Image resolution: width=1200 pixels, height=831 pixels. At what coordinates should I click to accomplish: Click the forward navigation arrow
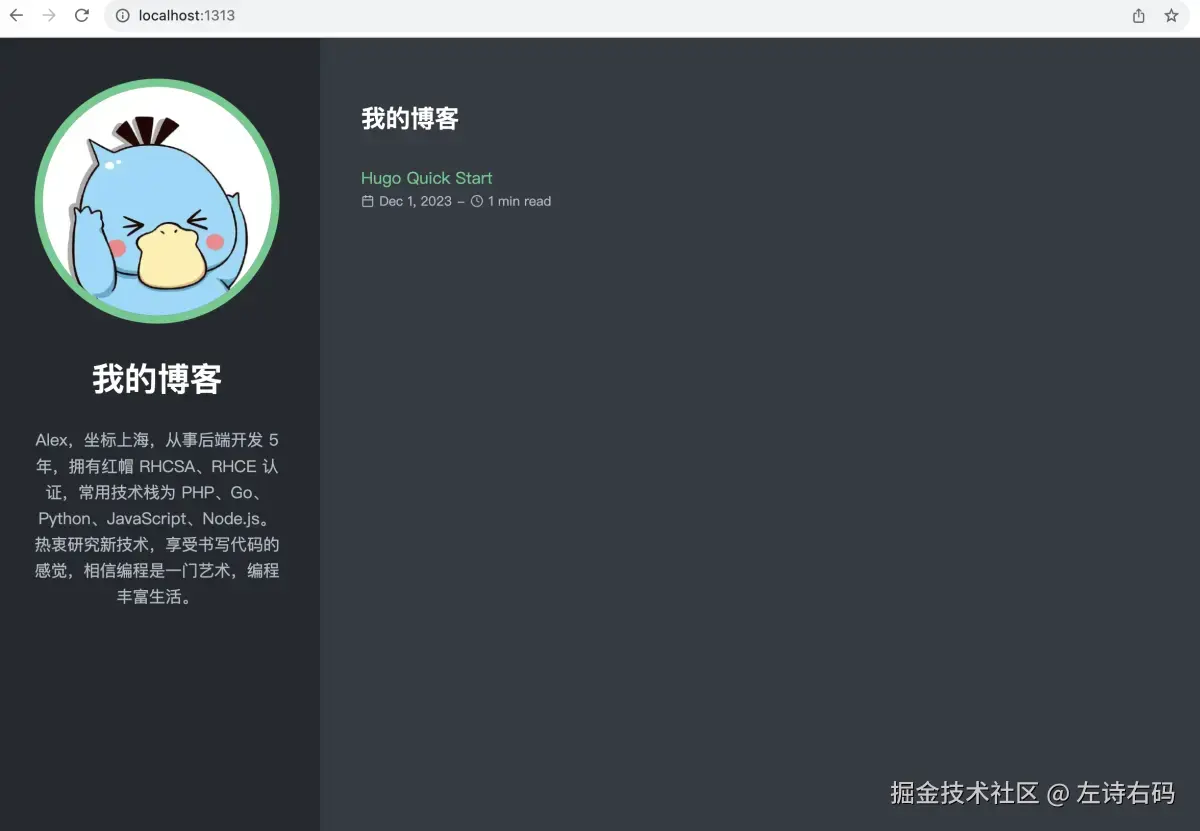[48, 16]
